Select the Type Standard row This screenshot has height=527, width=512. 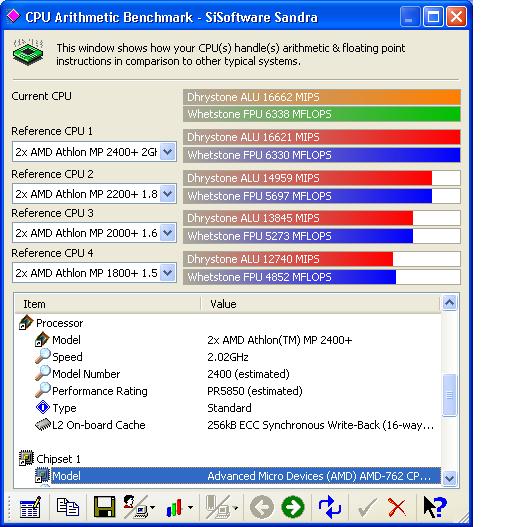[x=228, y=408]
